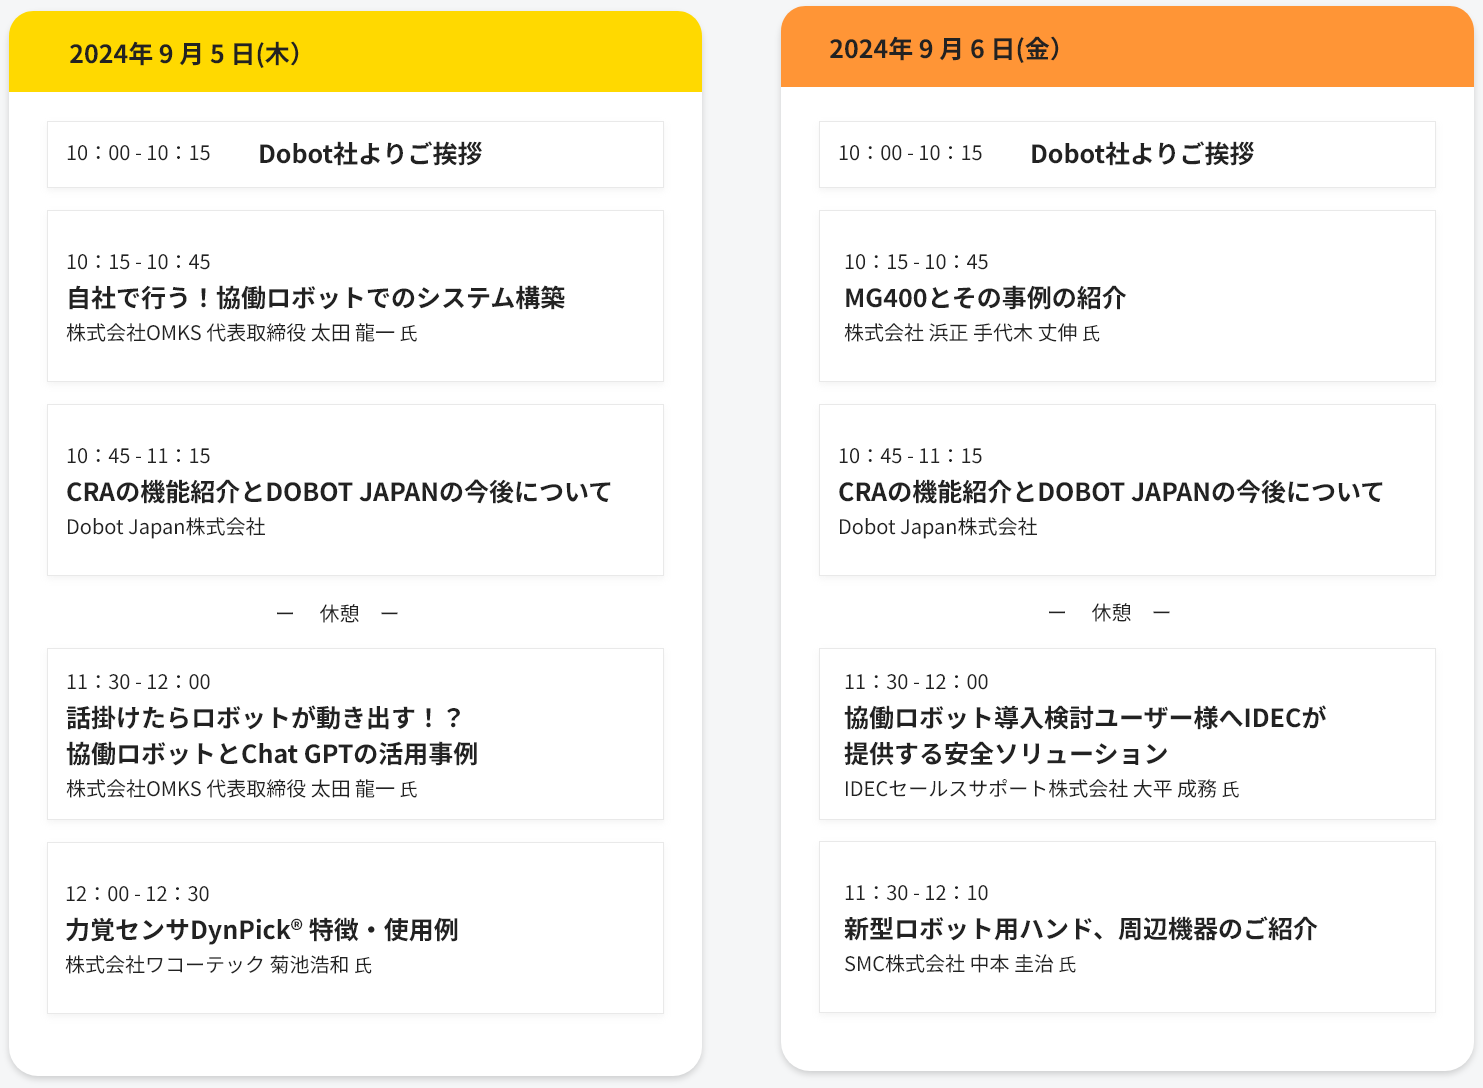1483x1088 pixels.
Task: Click title line 提供する安全ソリューション
Action: [x=1006, y=754]
